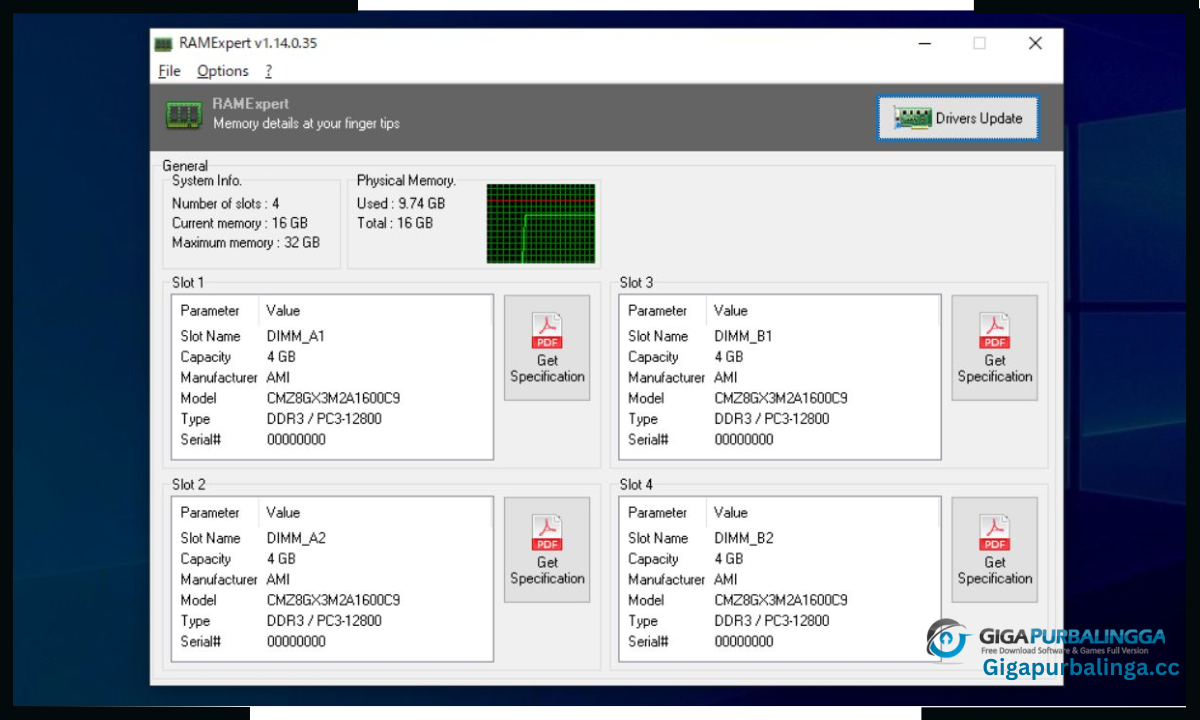Get Specification PDF for Slot 2
The height and width of the screenshot is (720, 1200).
tap(547, 550)
